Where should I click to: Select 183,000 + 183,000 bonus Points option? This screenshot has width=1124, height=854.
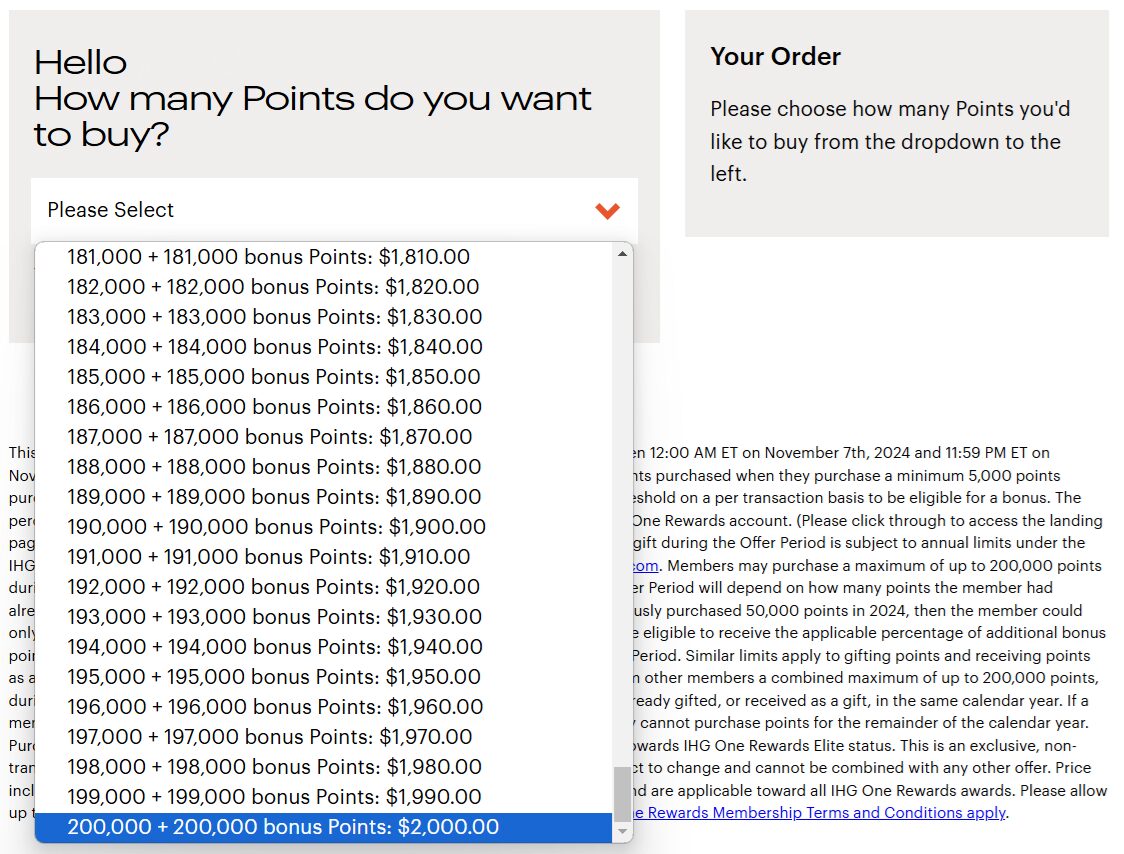[x=324, y=316]
